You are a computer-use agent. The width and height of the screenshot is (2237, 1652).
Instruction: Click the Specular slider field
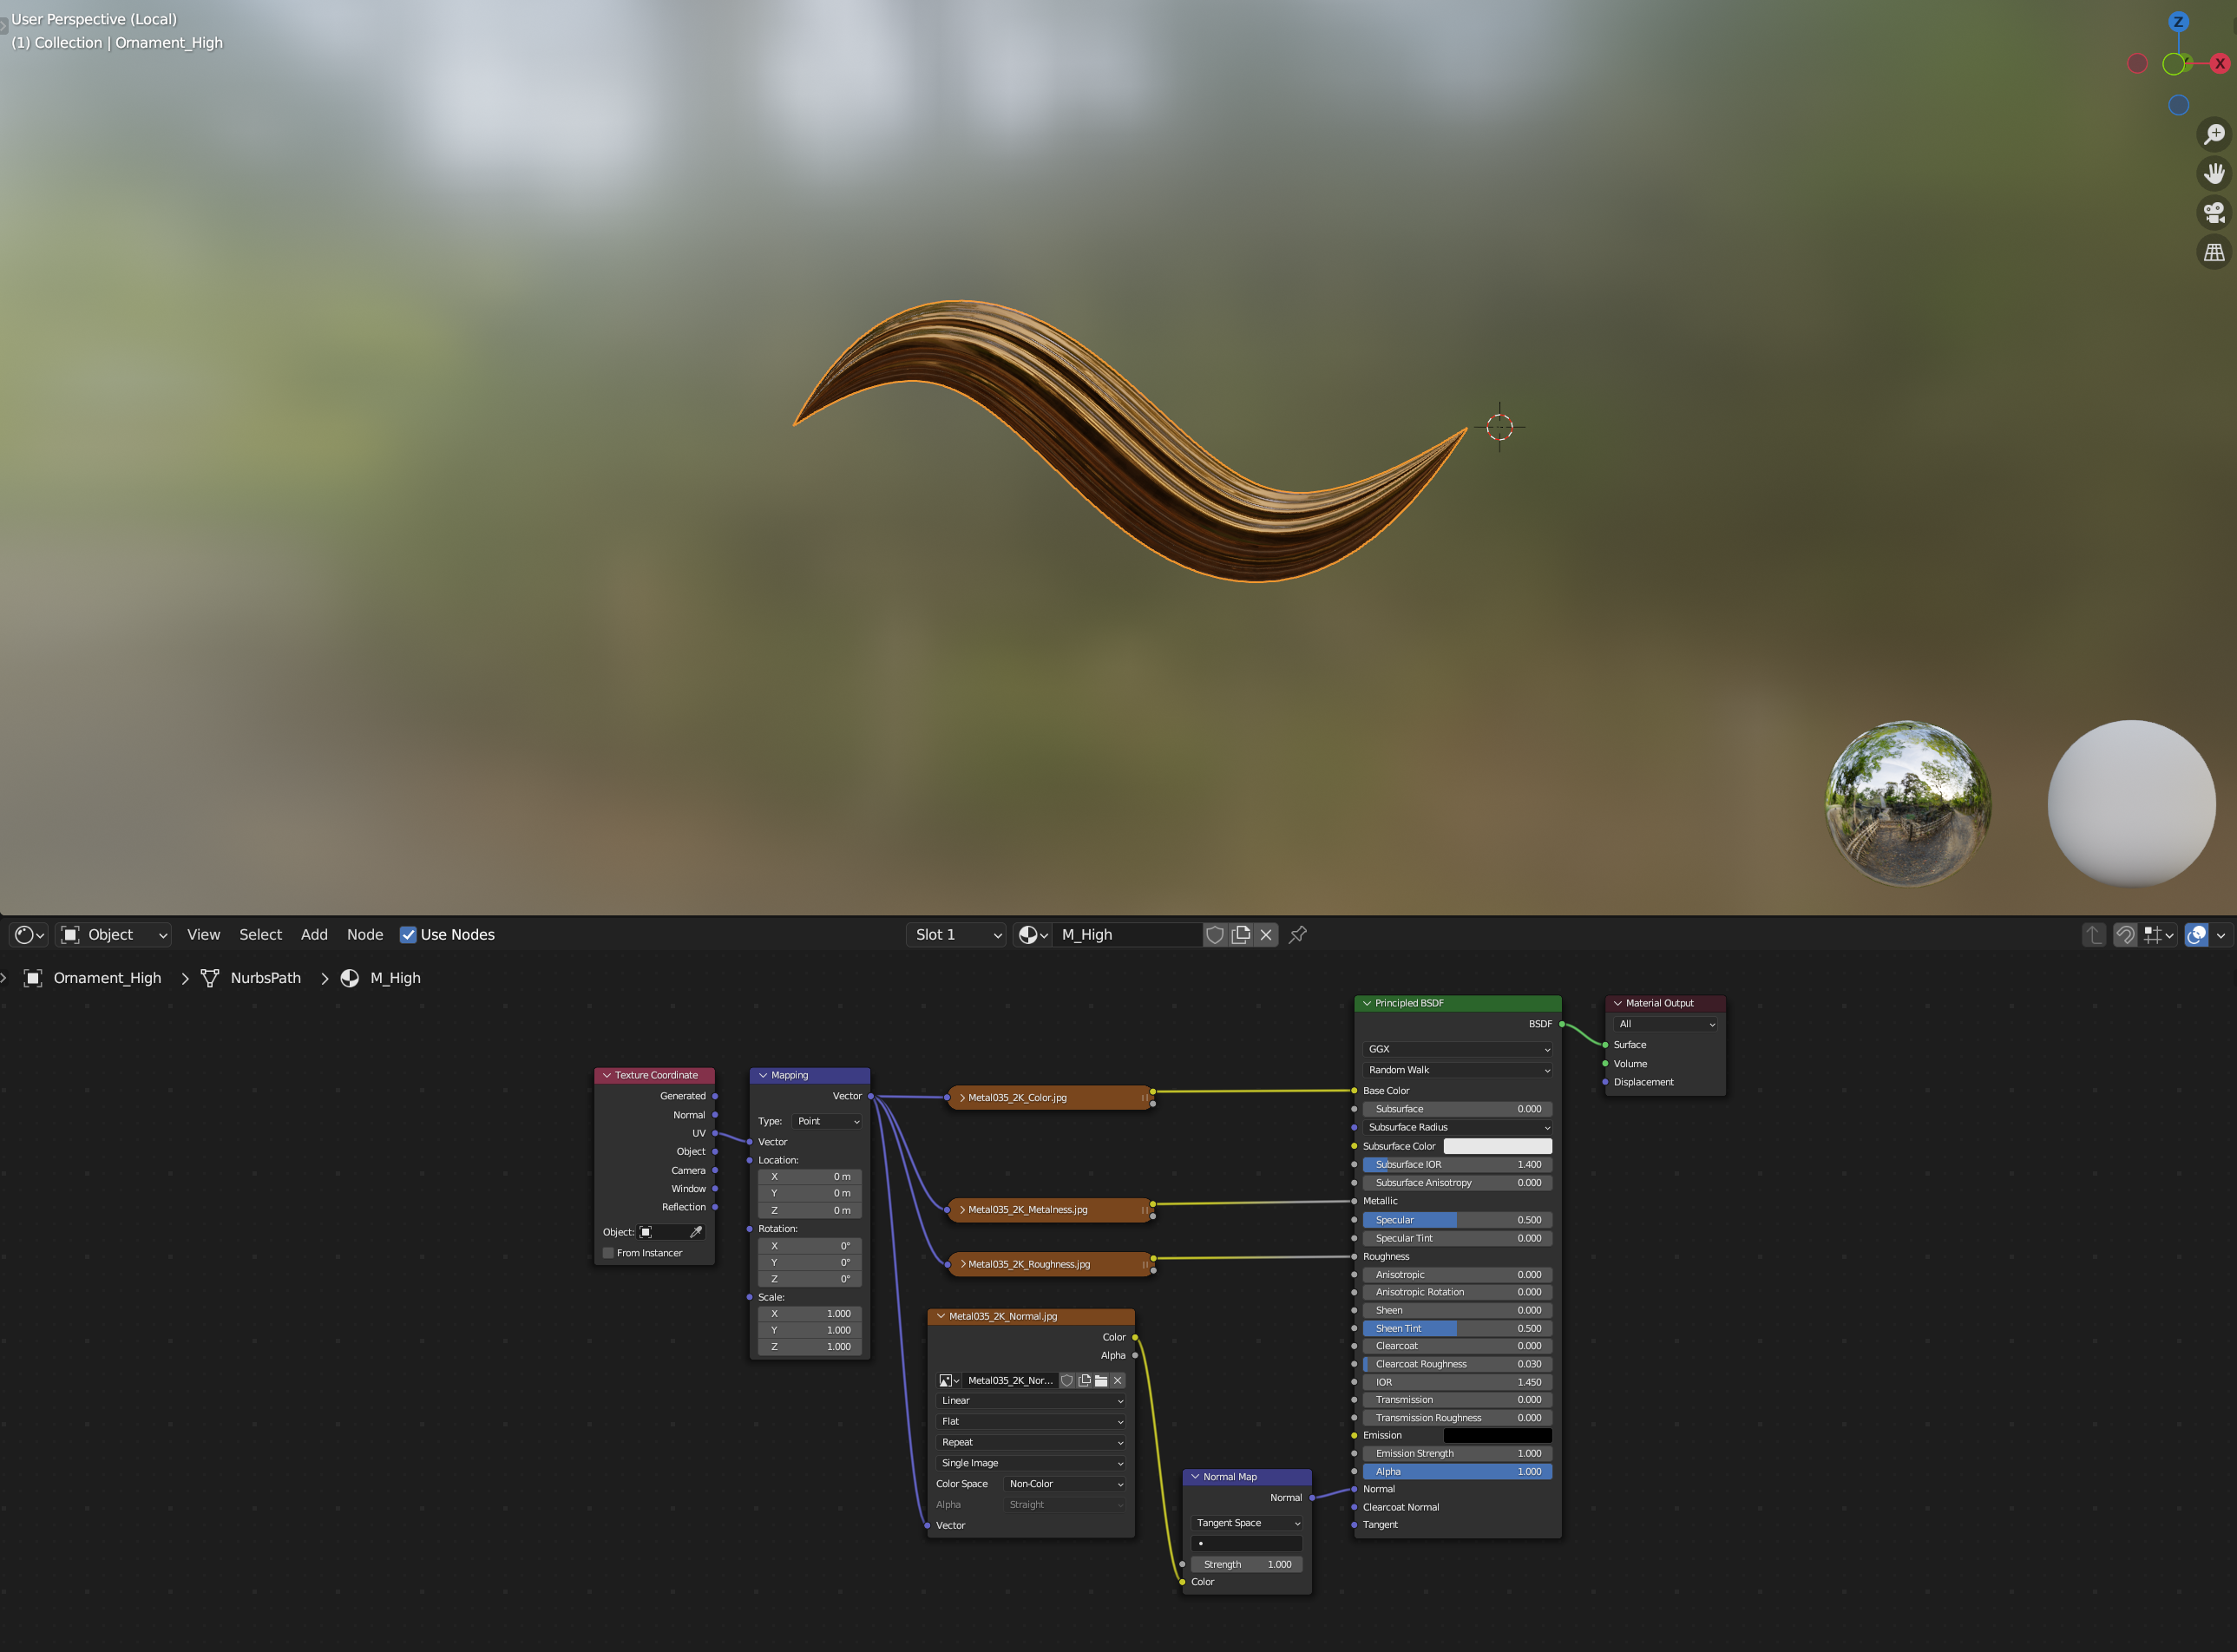tap(1456, 1220)
